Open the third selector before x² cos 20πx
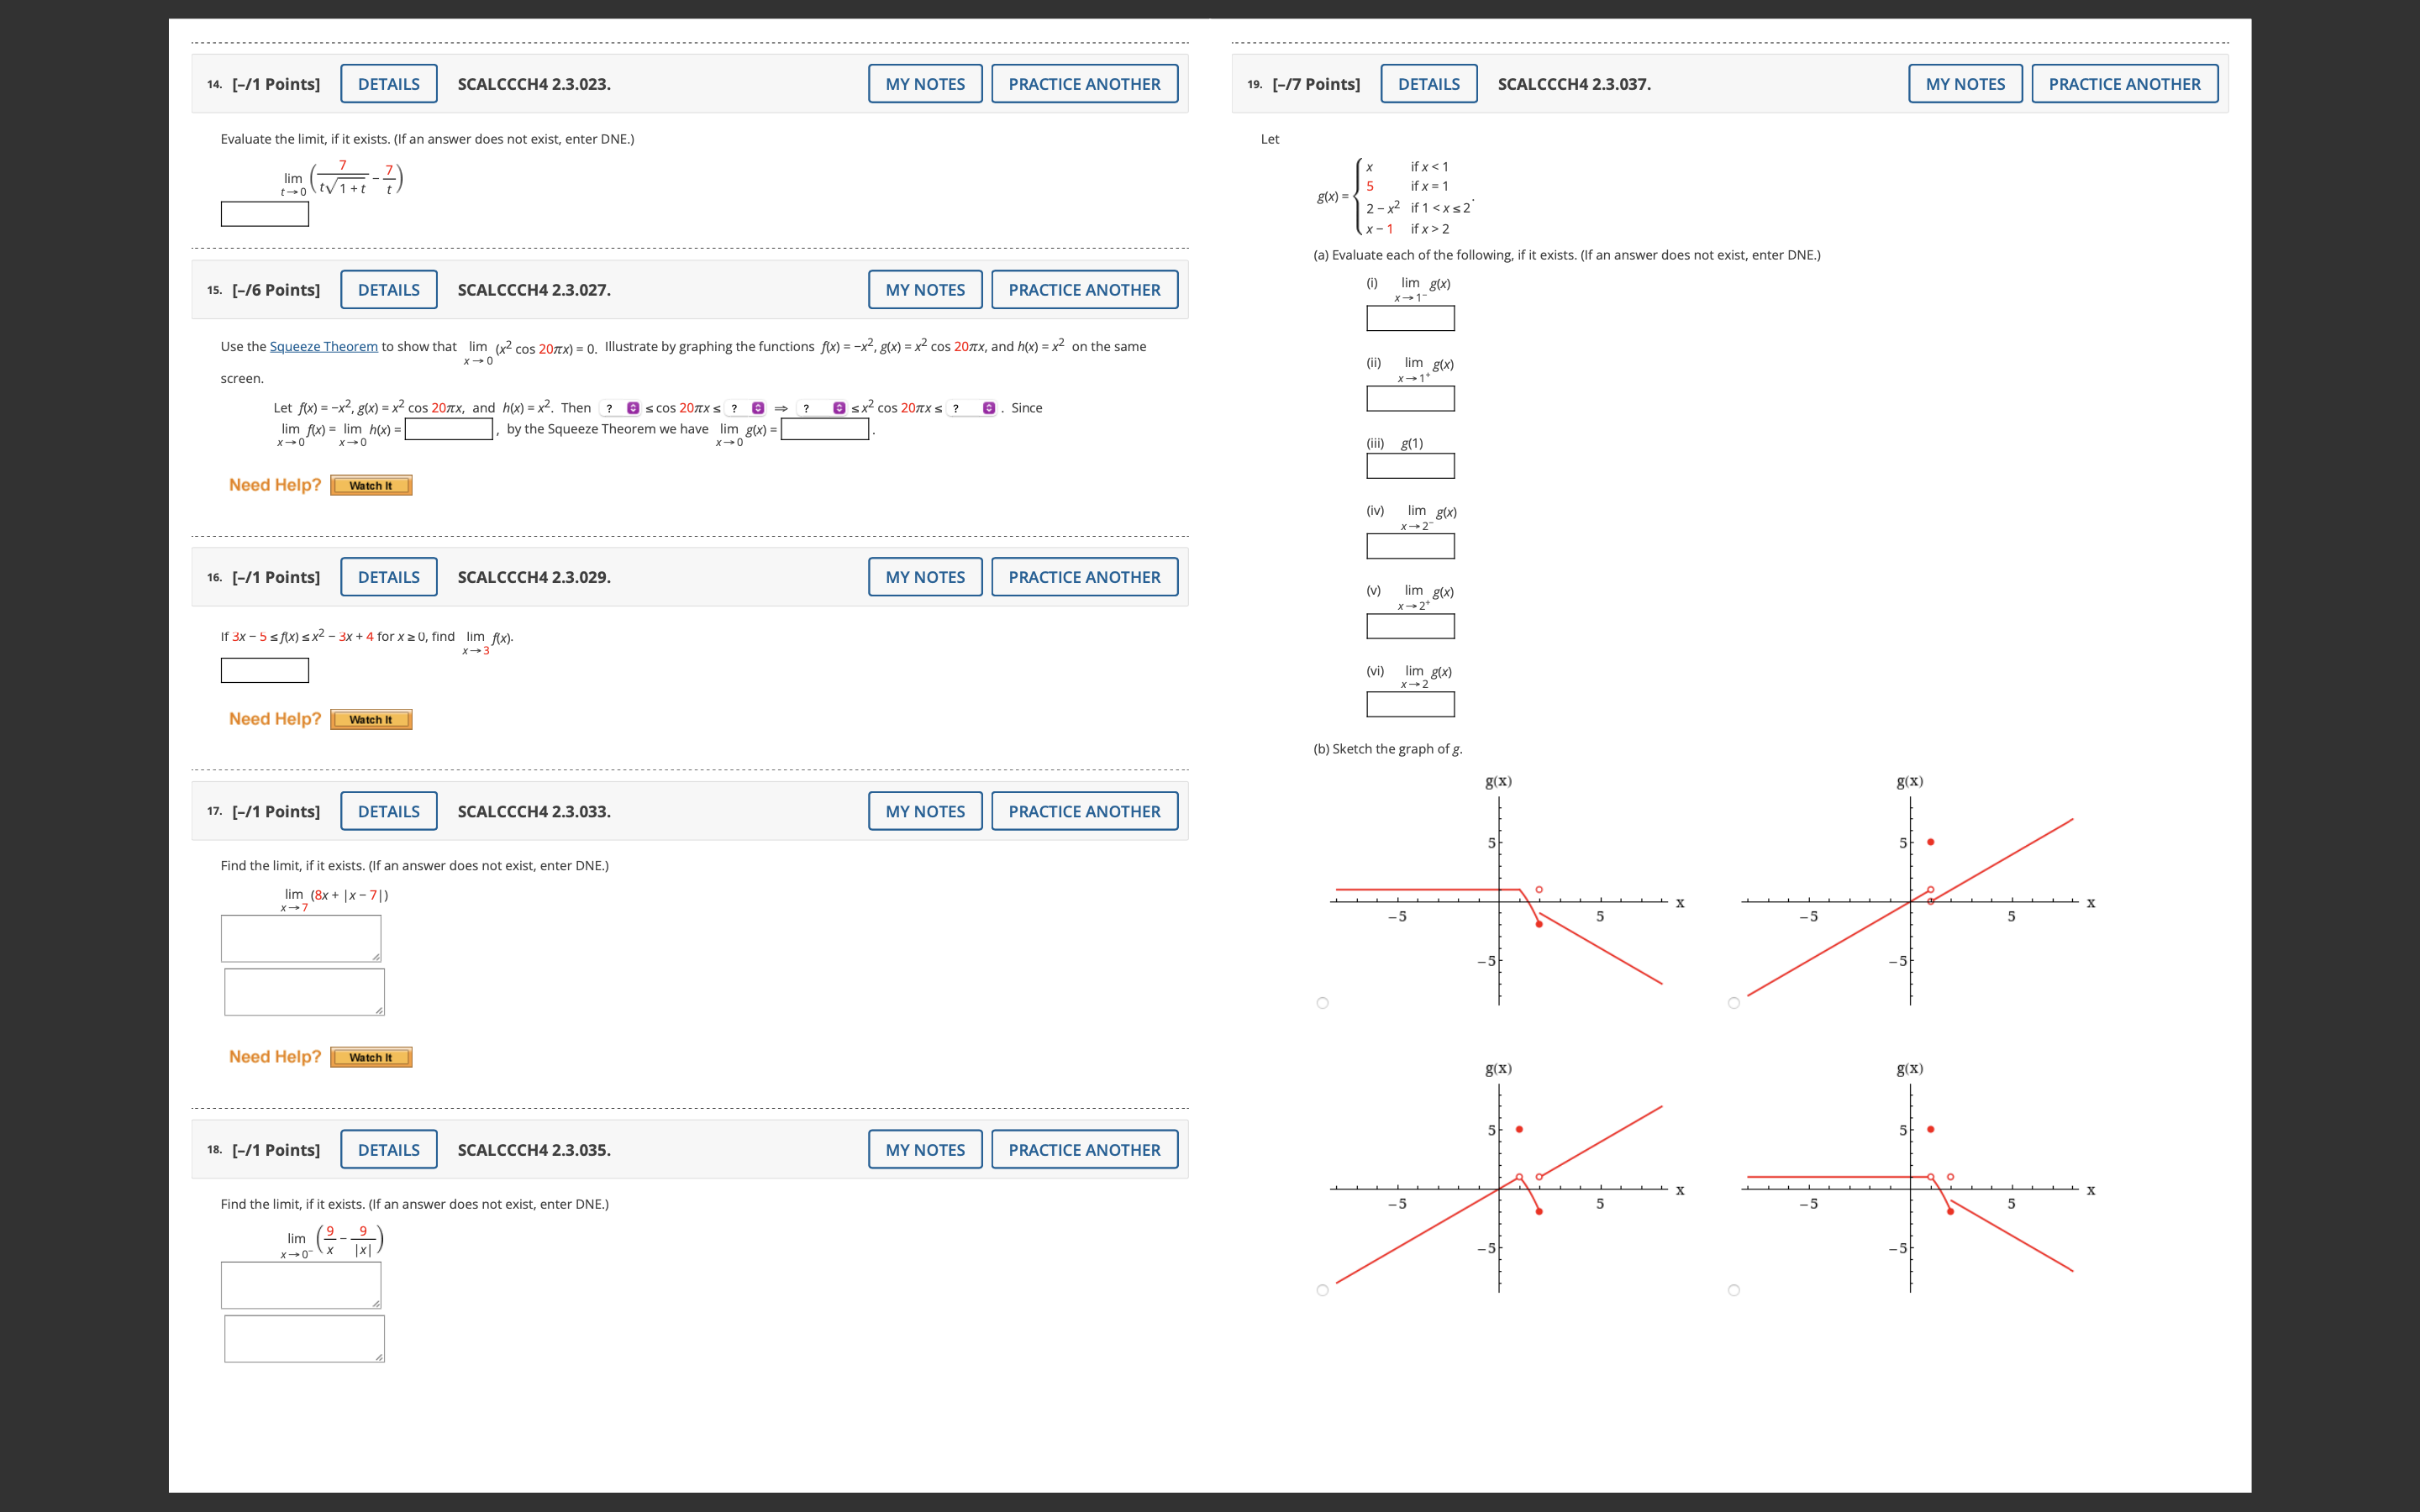 pyautogui.click(x=820, y=407)
